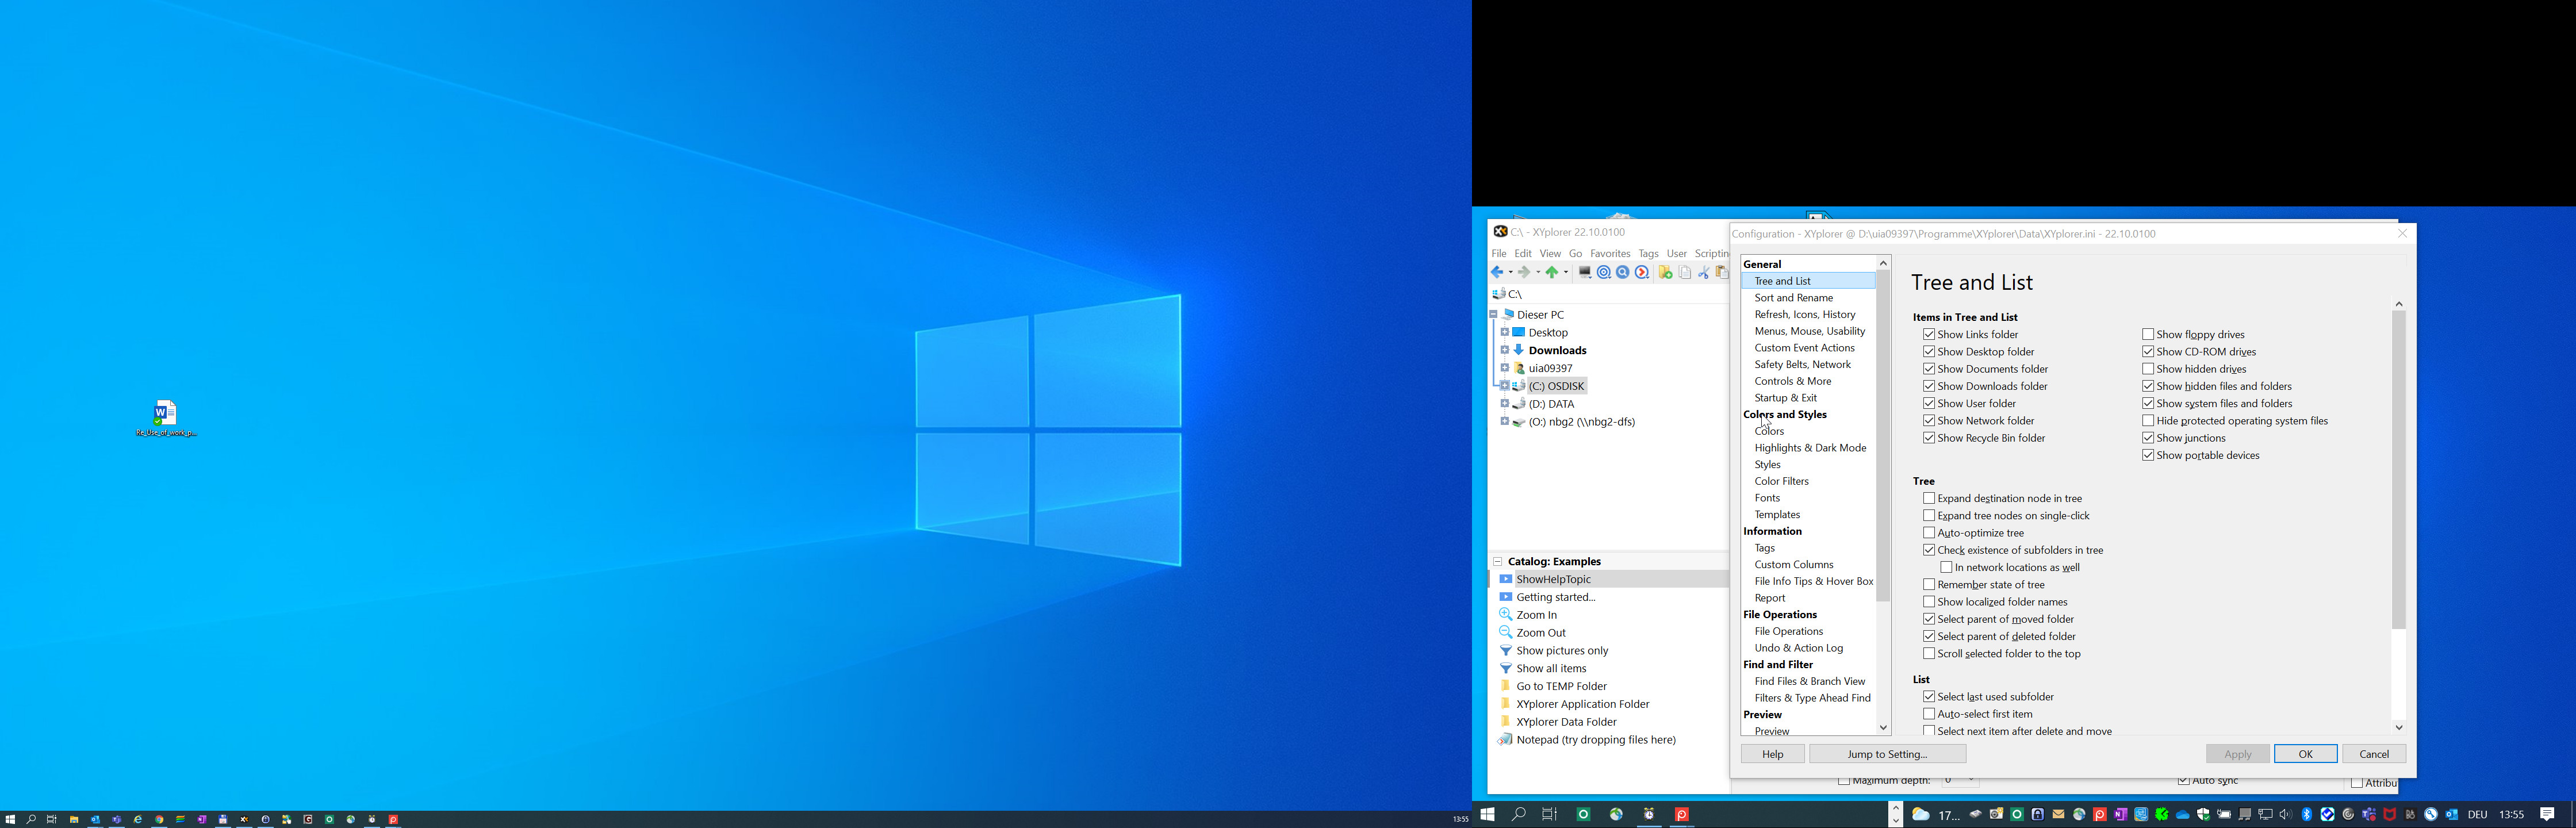Click the Paste toolbar icon
Screen dimensions: 2576x828
point(1722,272)
